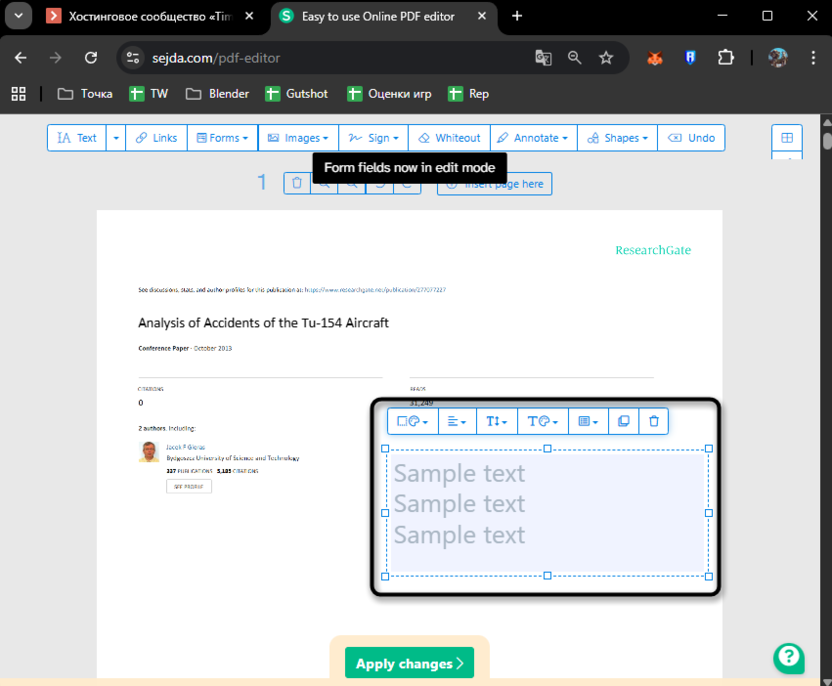
Task: Open the browser Extensions puzzle icon
Action: pos(725,58)
